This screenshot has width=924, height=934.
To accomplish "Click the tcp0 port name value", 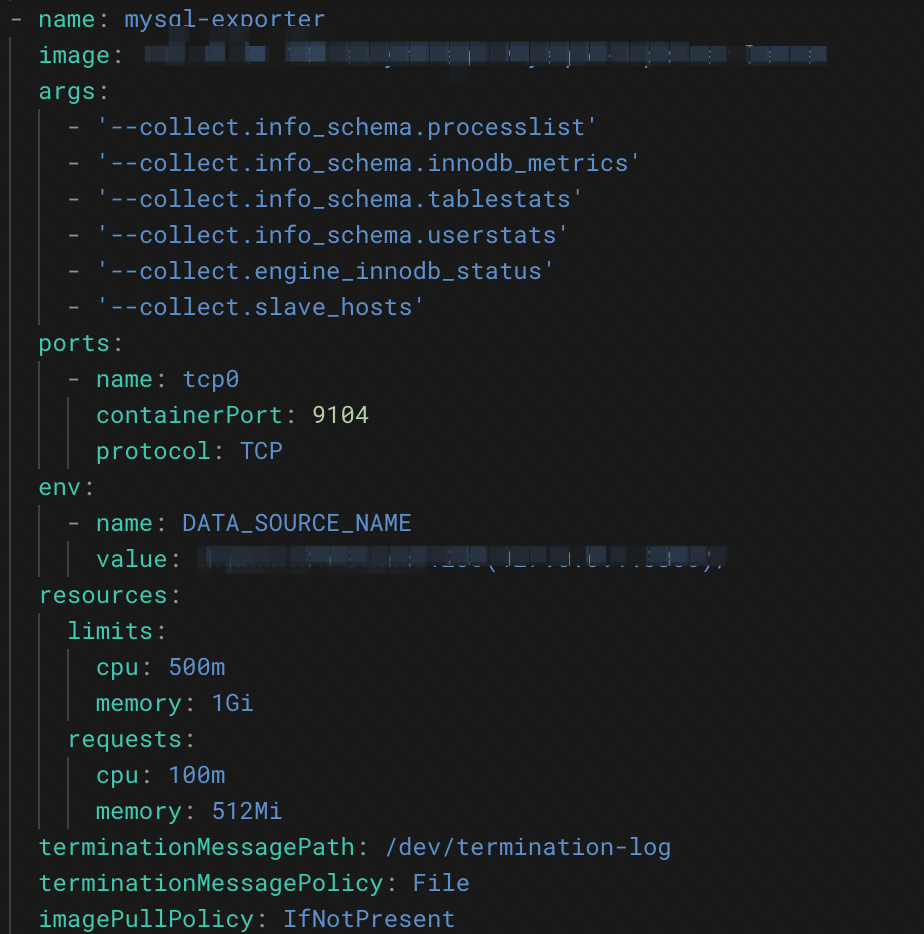I will [x=210, y=379].
